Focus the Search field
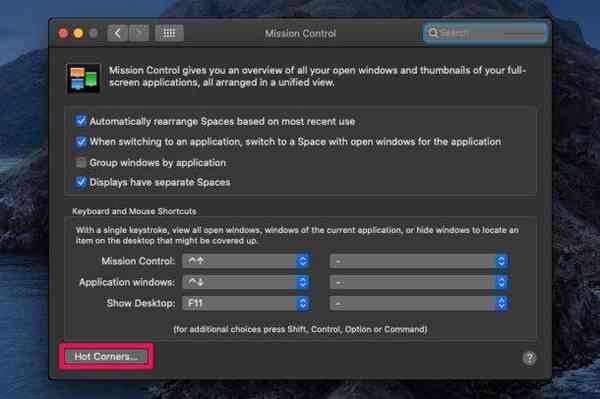Viewport: 600px width, 399px height. [485, 33]
